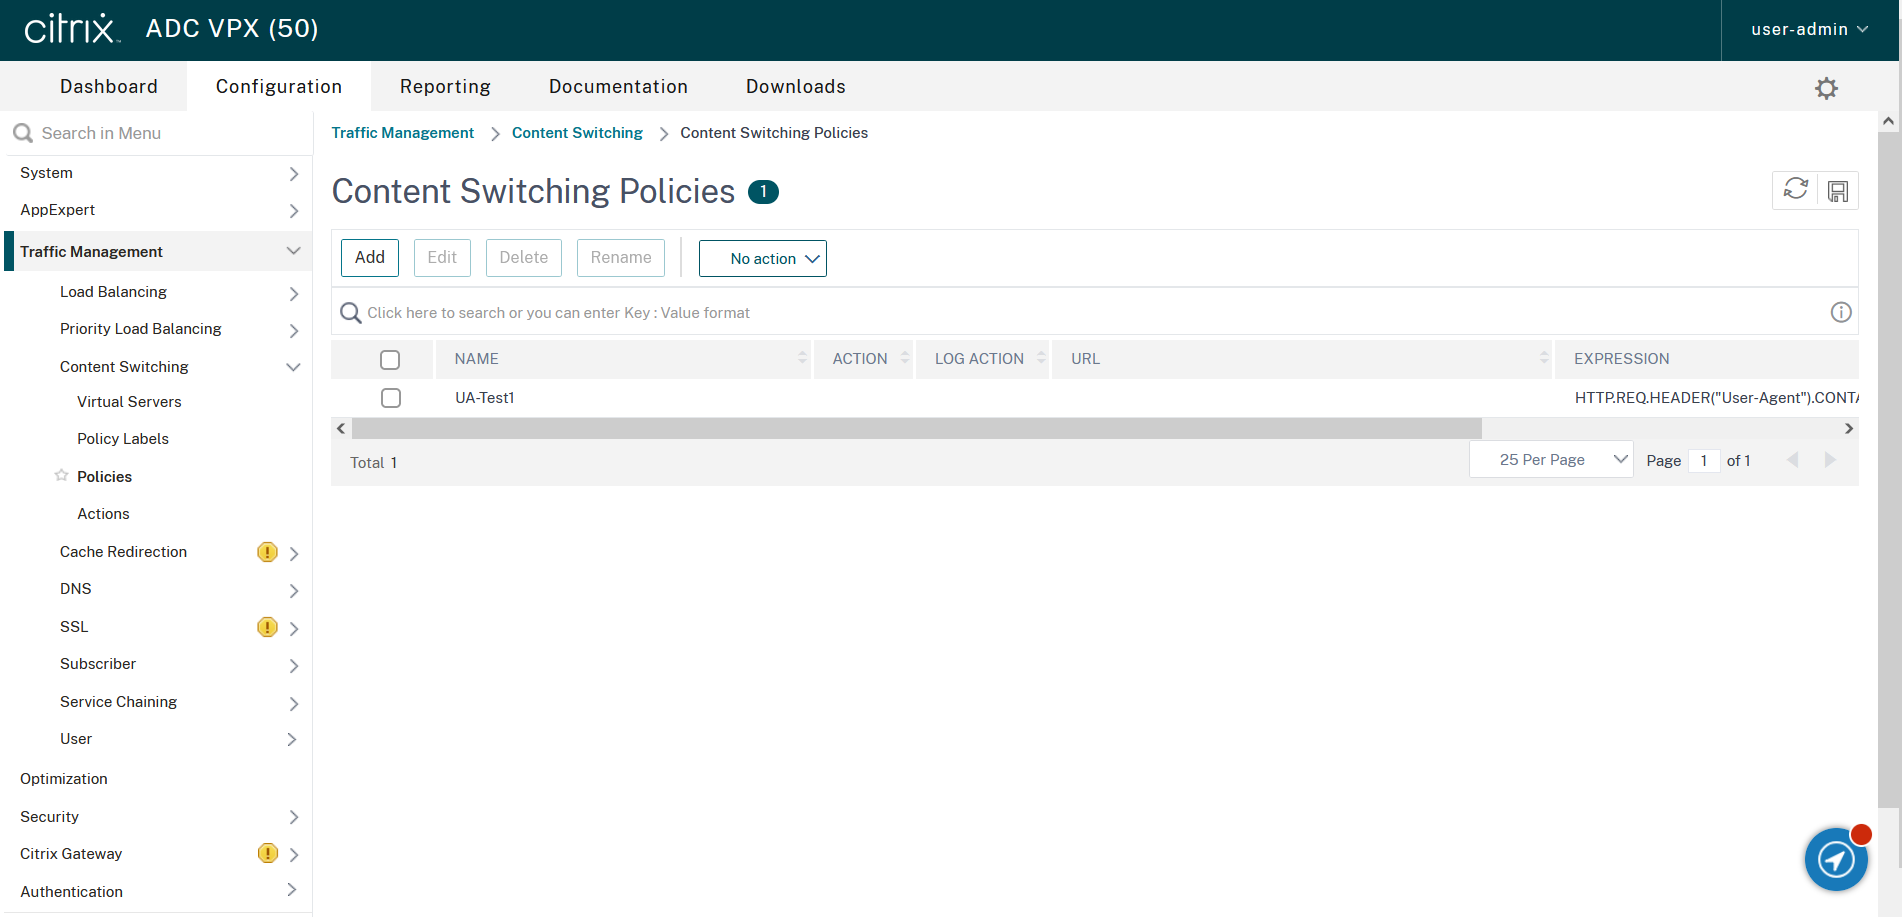Switch to the Documentation tab

click(618, 87)
